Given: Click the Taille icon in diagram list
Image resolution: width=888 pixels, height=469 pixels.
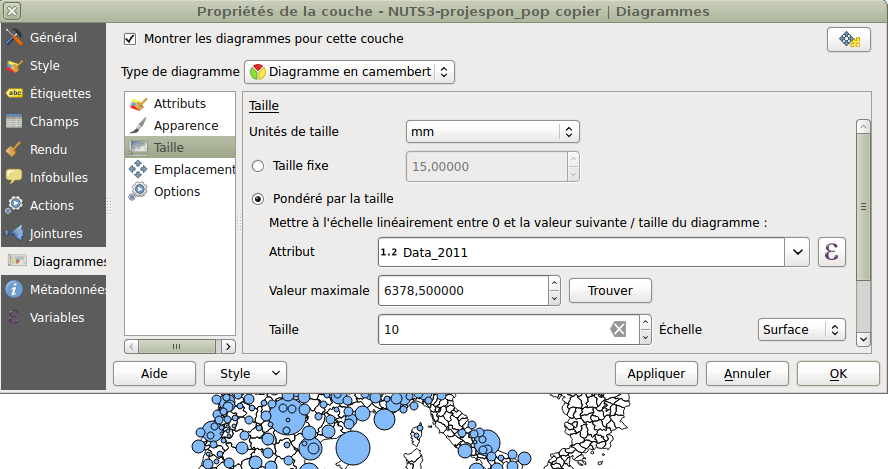Looking at the screenshot, I should (x=138, y=147).
